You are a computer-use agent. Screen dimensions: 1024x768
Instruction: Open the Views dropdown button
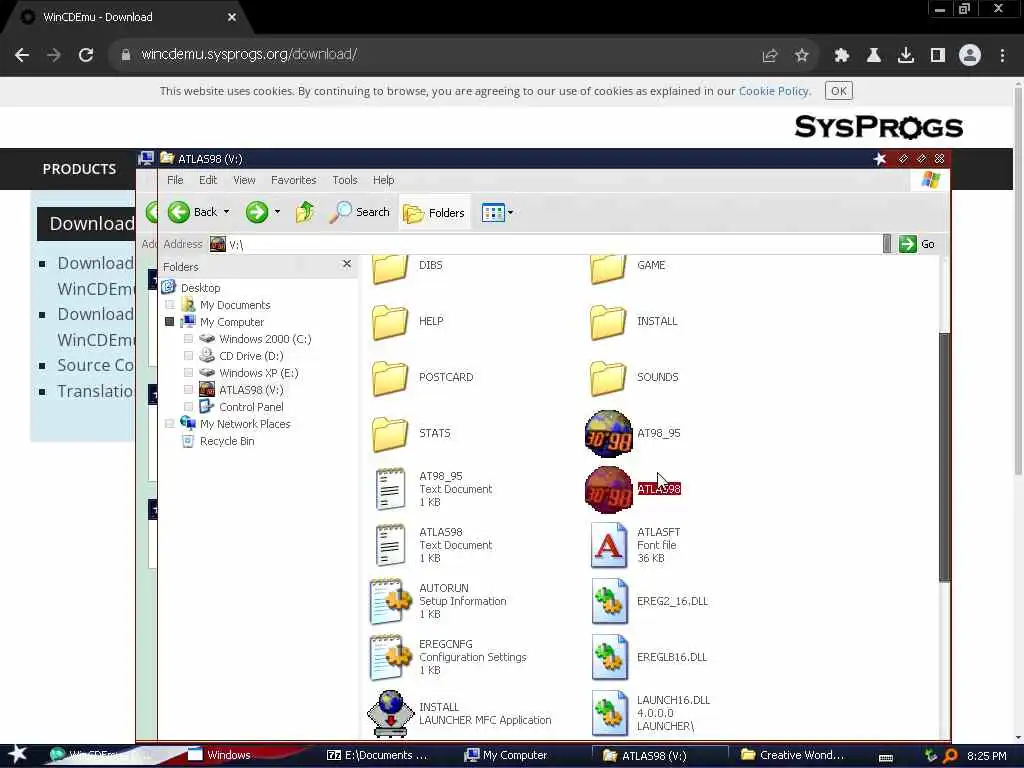(x=498, y=212)
